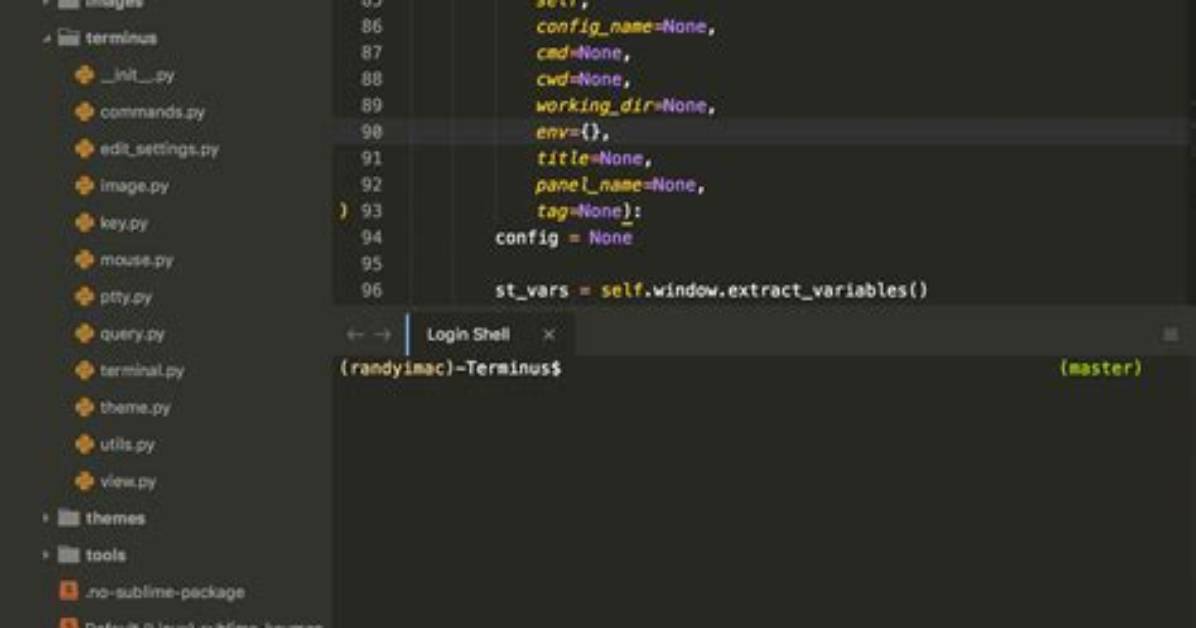Click the git marker beside line 93
This screenshot has width=1196, height=628.
[343, 211]
